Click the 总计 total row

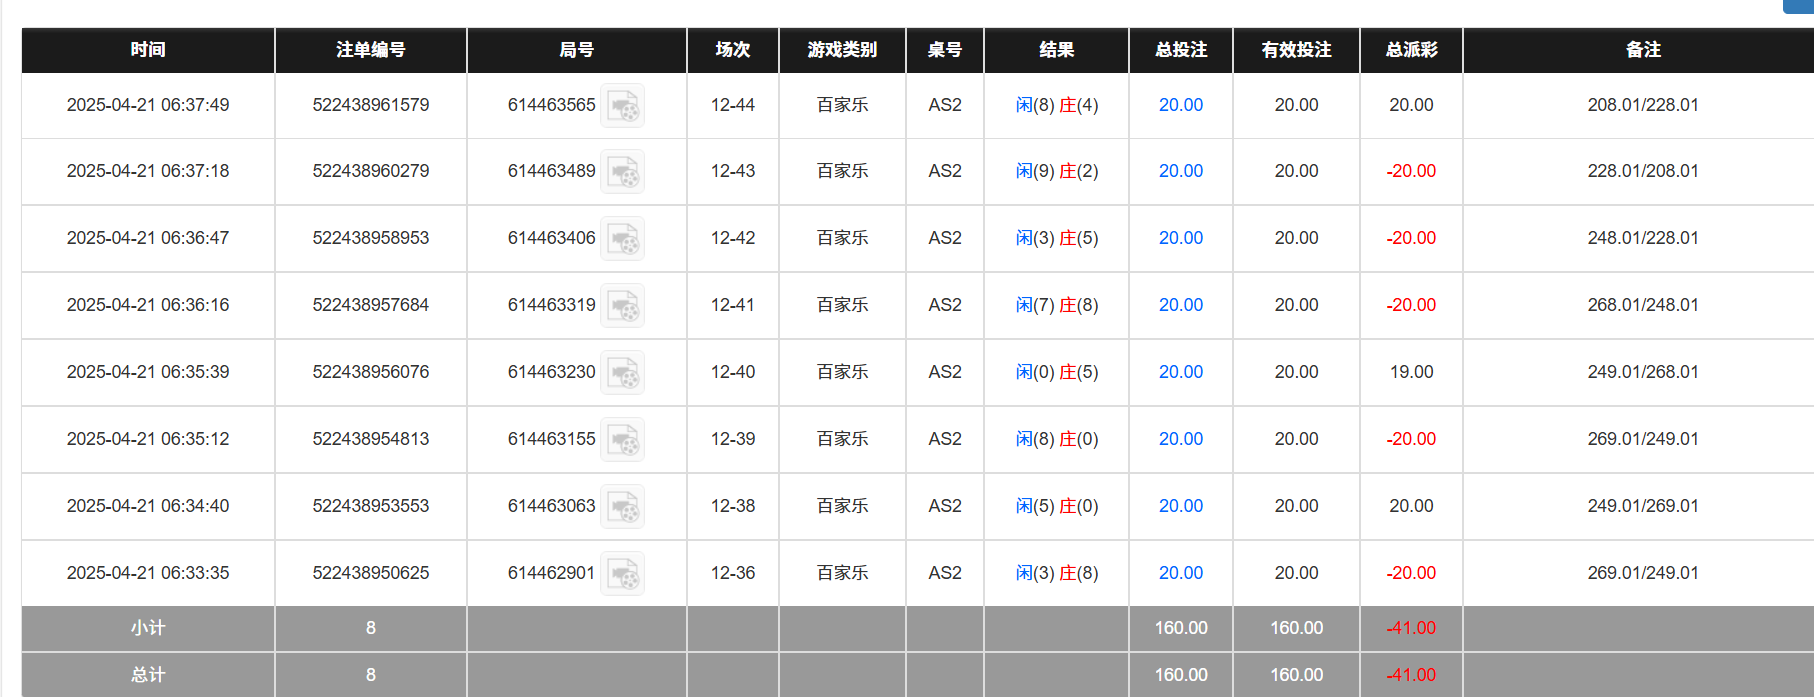point(147,674)
